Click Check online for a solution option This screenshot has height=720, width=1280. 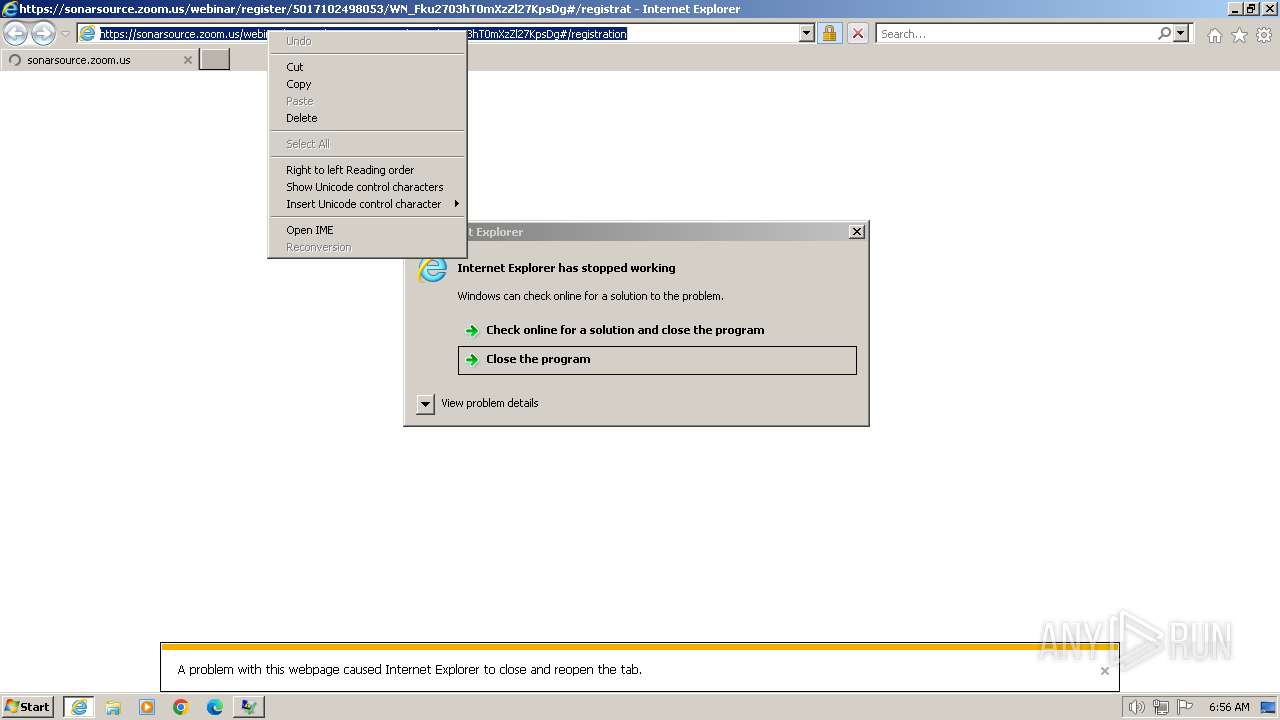tap(657, 330)
